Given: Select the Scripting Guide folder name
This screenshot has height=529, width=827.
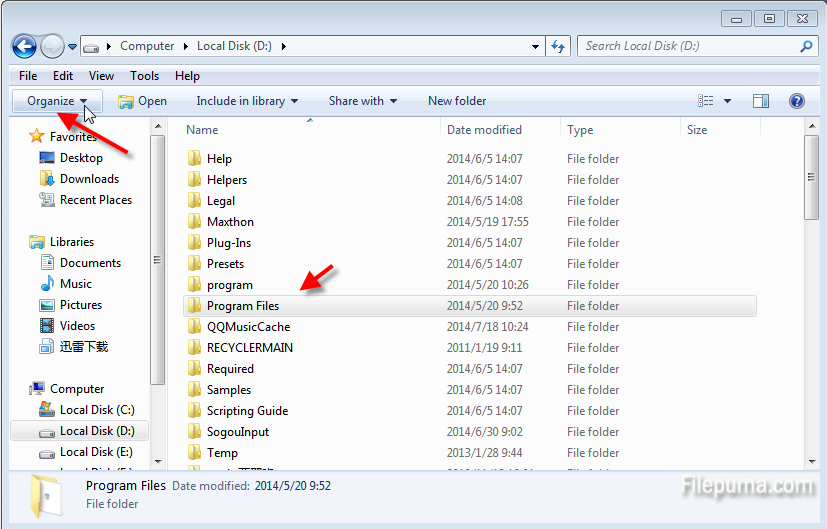Looking at the screenshot, I should pyautogui.click(x=247, y=411).
